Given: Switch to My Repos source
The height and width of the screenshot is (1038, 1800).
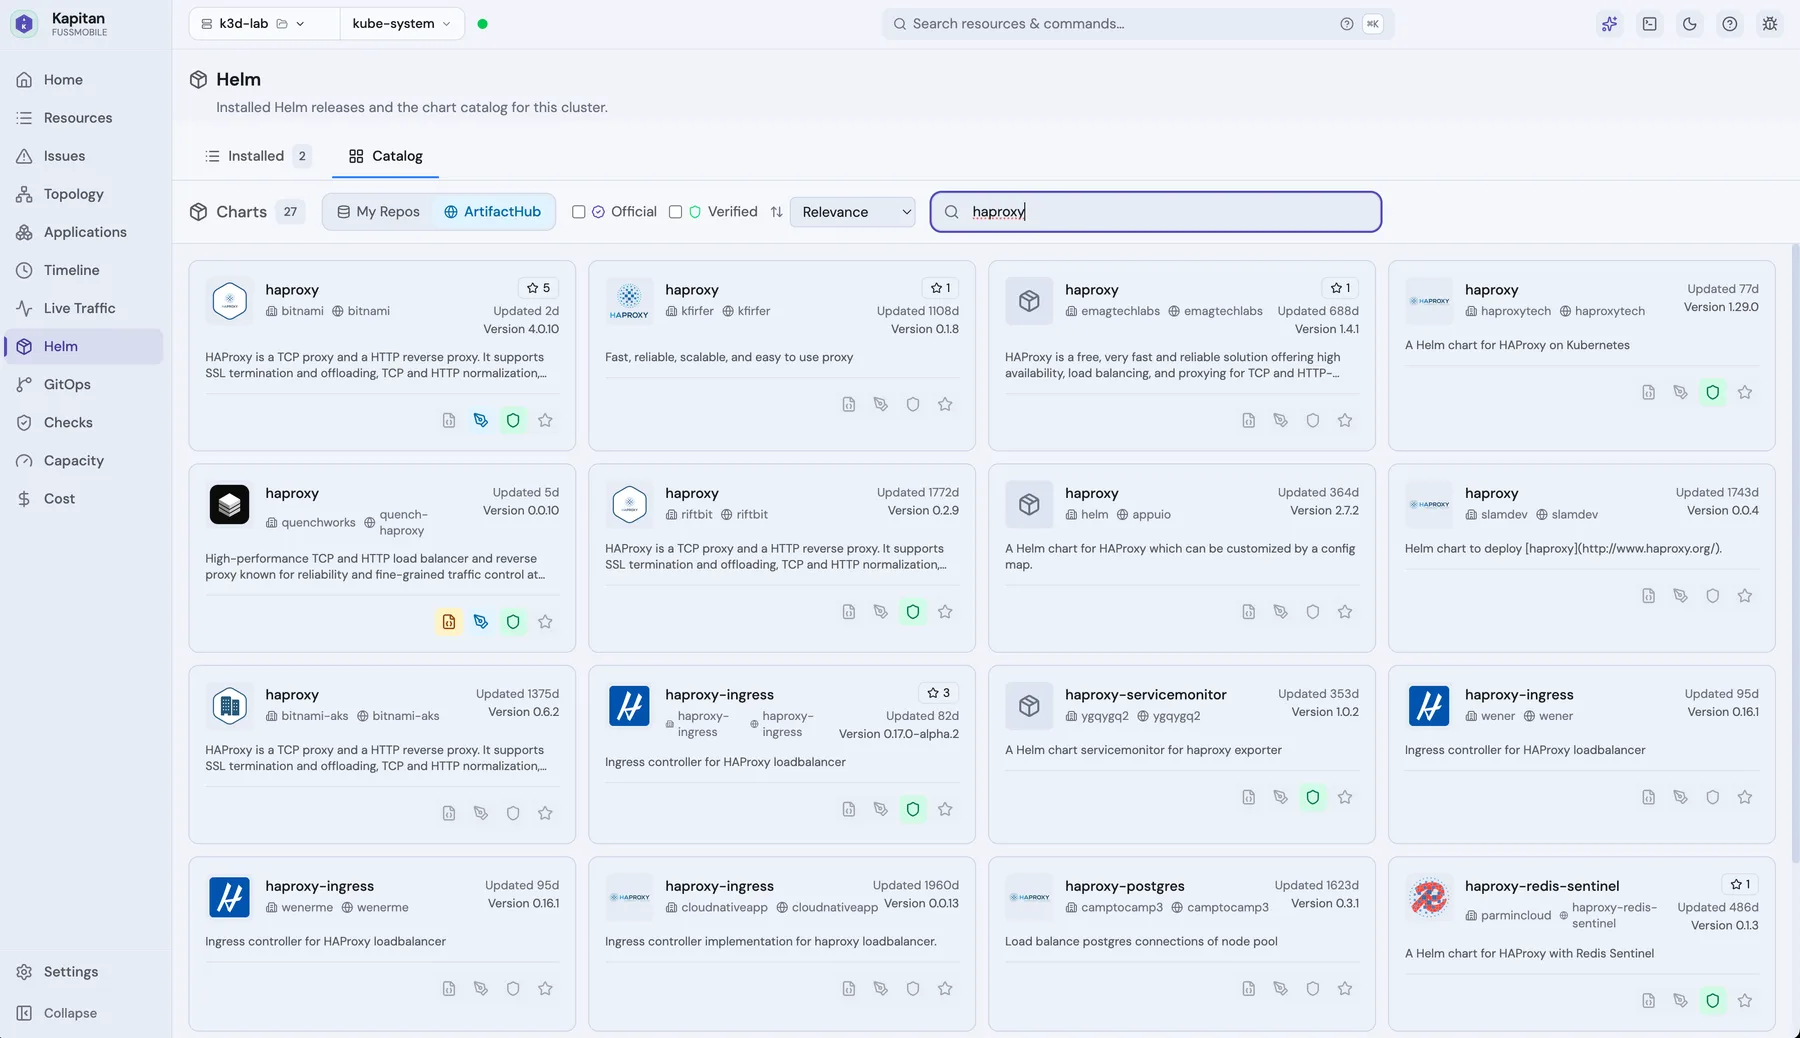Looking at the screenshot, I should 378,212.
